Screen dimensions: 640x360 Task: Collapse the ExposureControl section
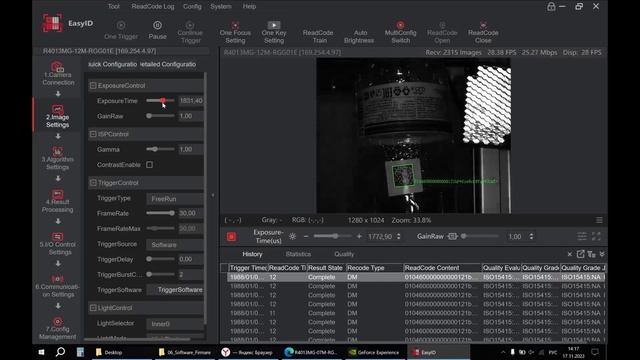pos(93,85)
